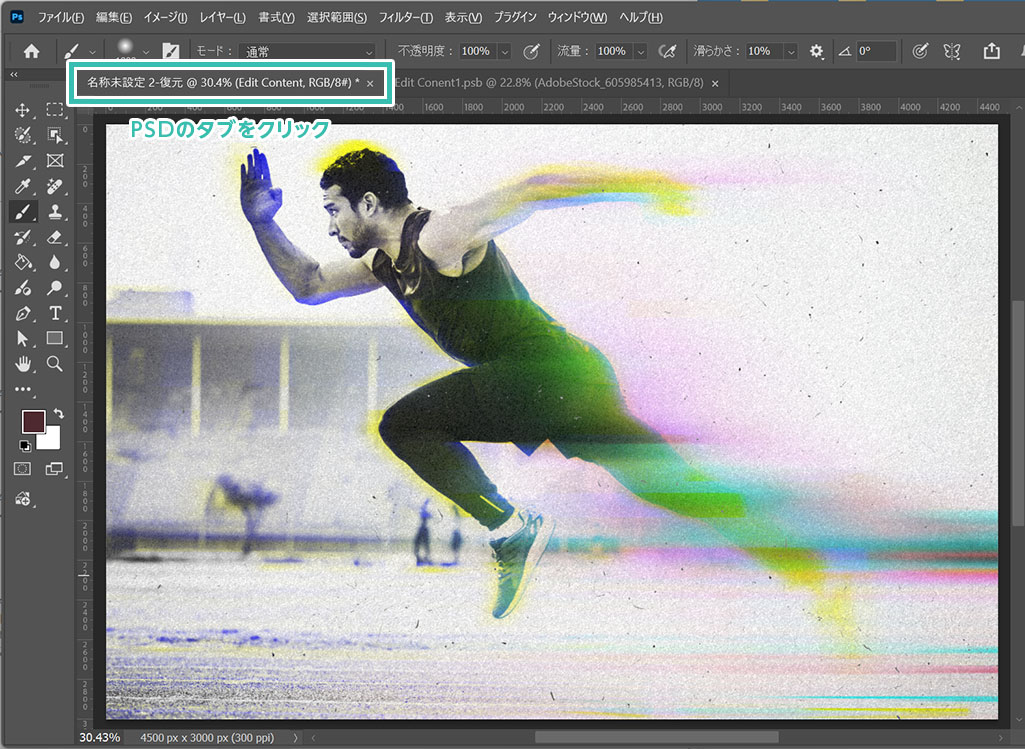Select the Hand tool
Image resolution: width=1025 pixels, height=749 pixels.
pos(22,364)
